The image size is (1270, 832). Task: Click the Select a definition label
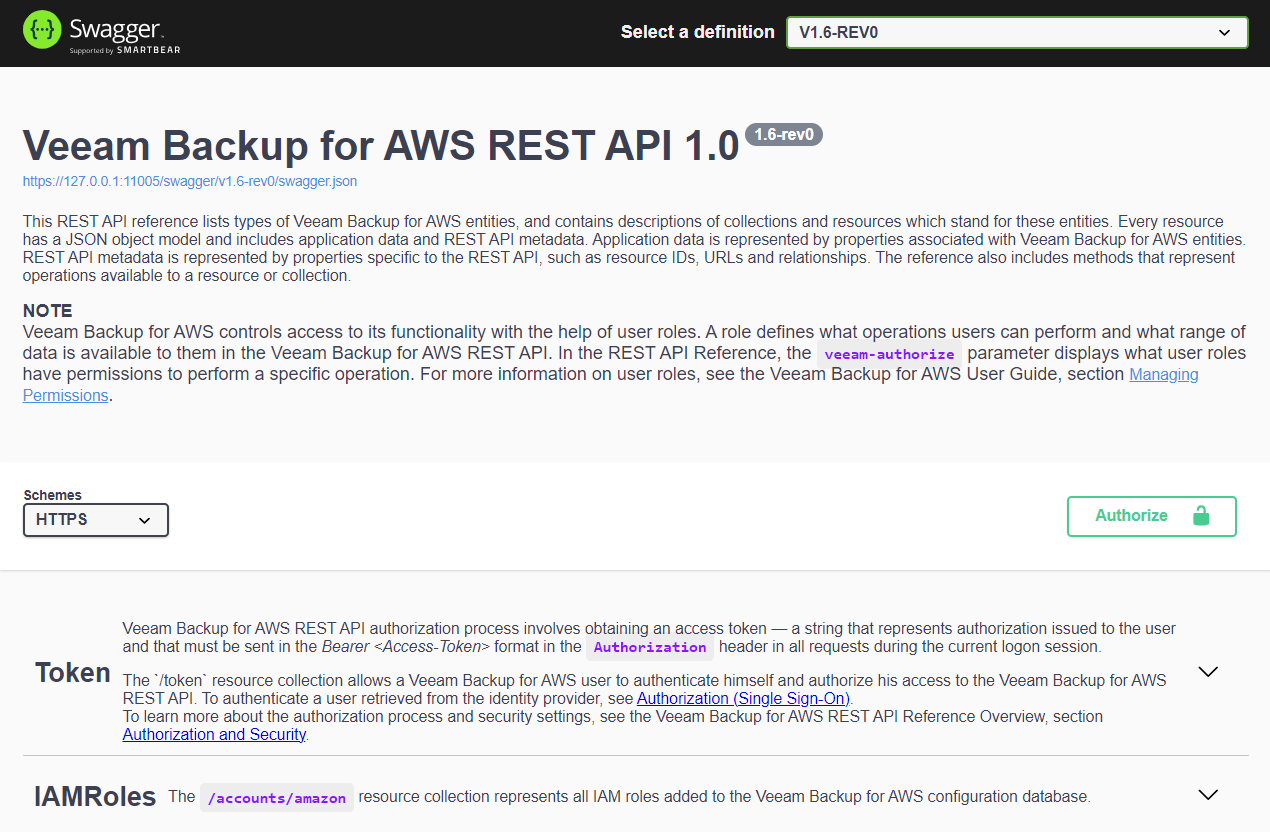coord(698,32)
